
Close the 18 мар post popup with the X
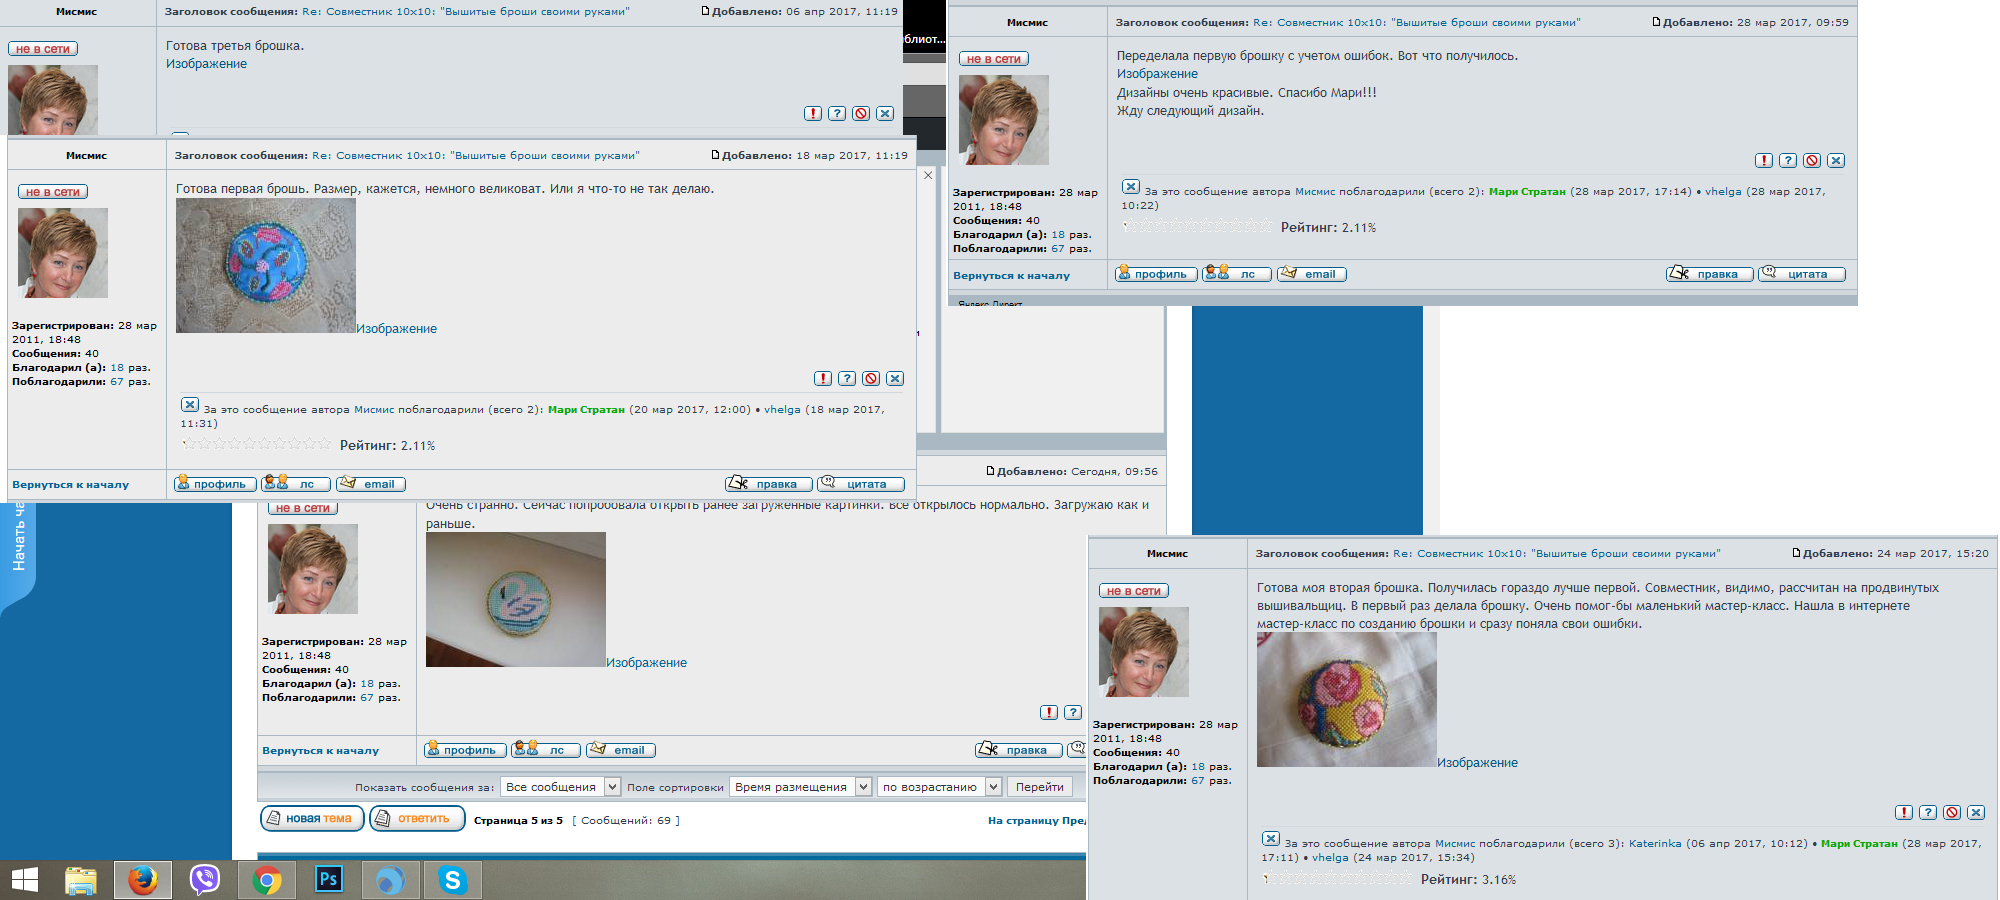pos(928,175)
